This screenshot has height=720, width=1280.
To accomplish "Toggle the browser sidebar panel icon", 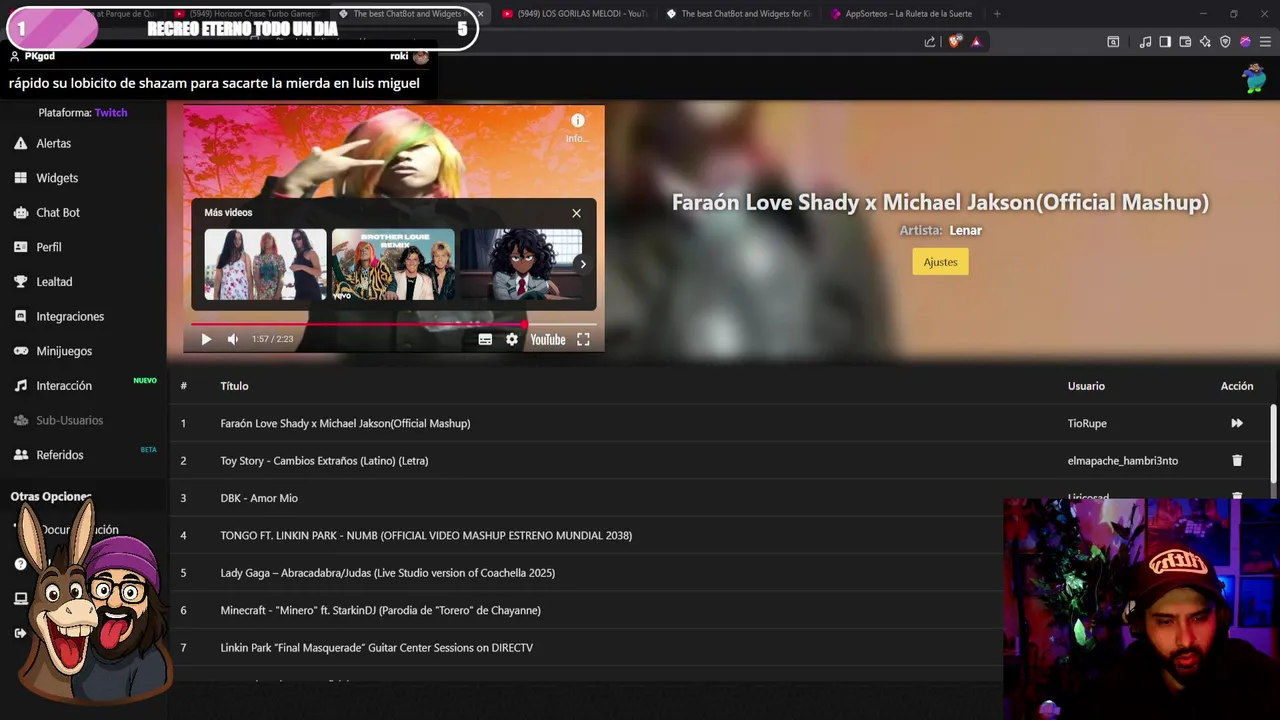I will [1165, 42].
